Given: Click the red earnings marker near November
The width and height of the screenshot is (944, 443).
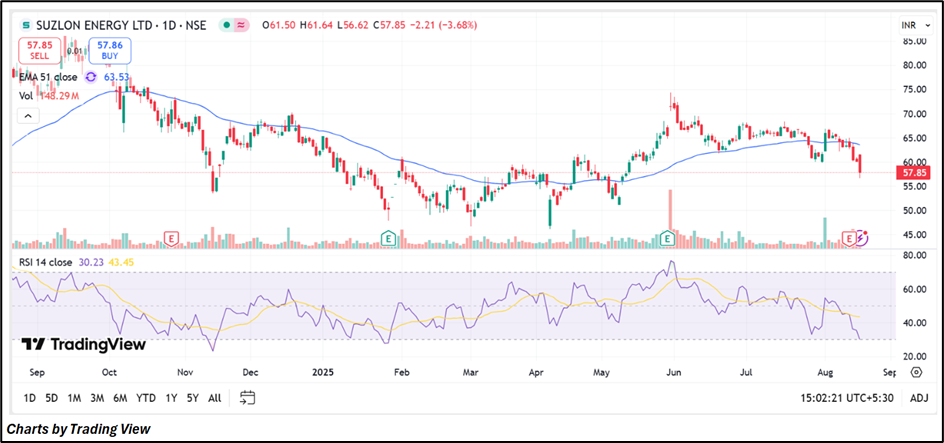Looking at the screenshot, I should 173,238.
